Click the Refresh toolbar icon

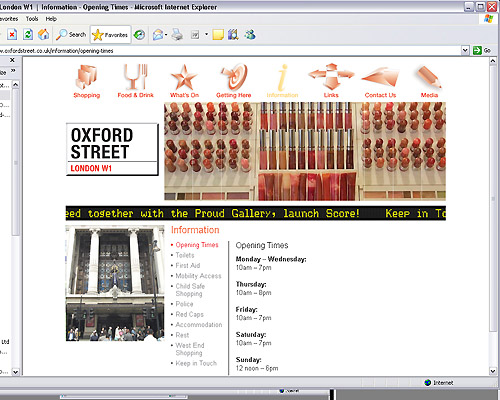[28, 34]
